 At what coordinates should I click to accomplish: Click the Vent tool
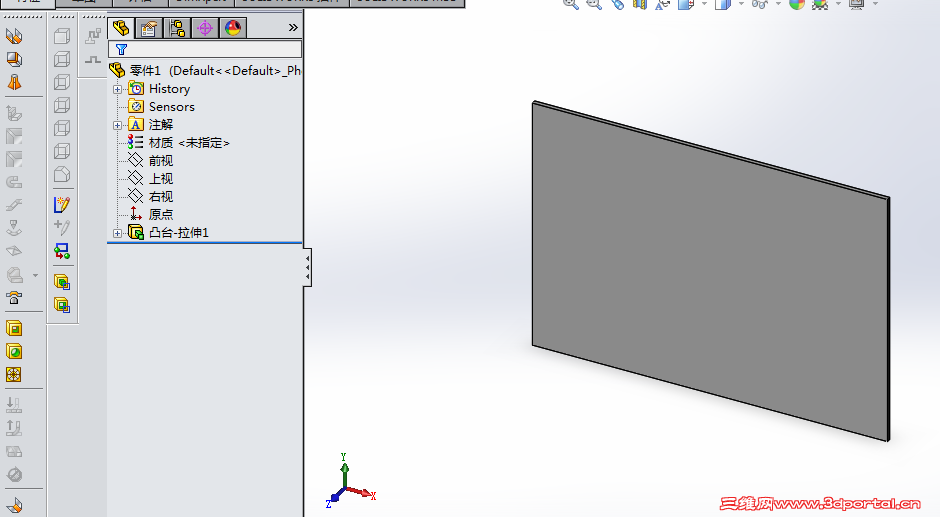coord(14,375)
